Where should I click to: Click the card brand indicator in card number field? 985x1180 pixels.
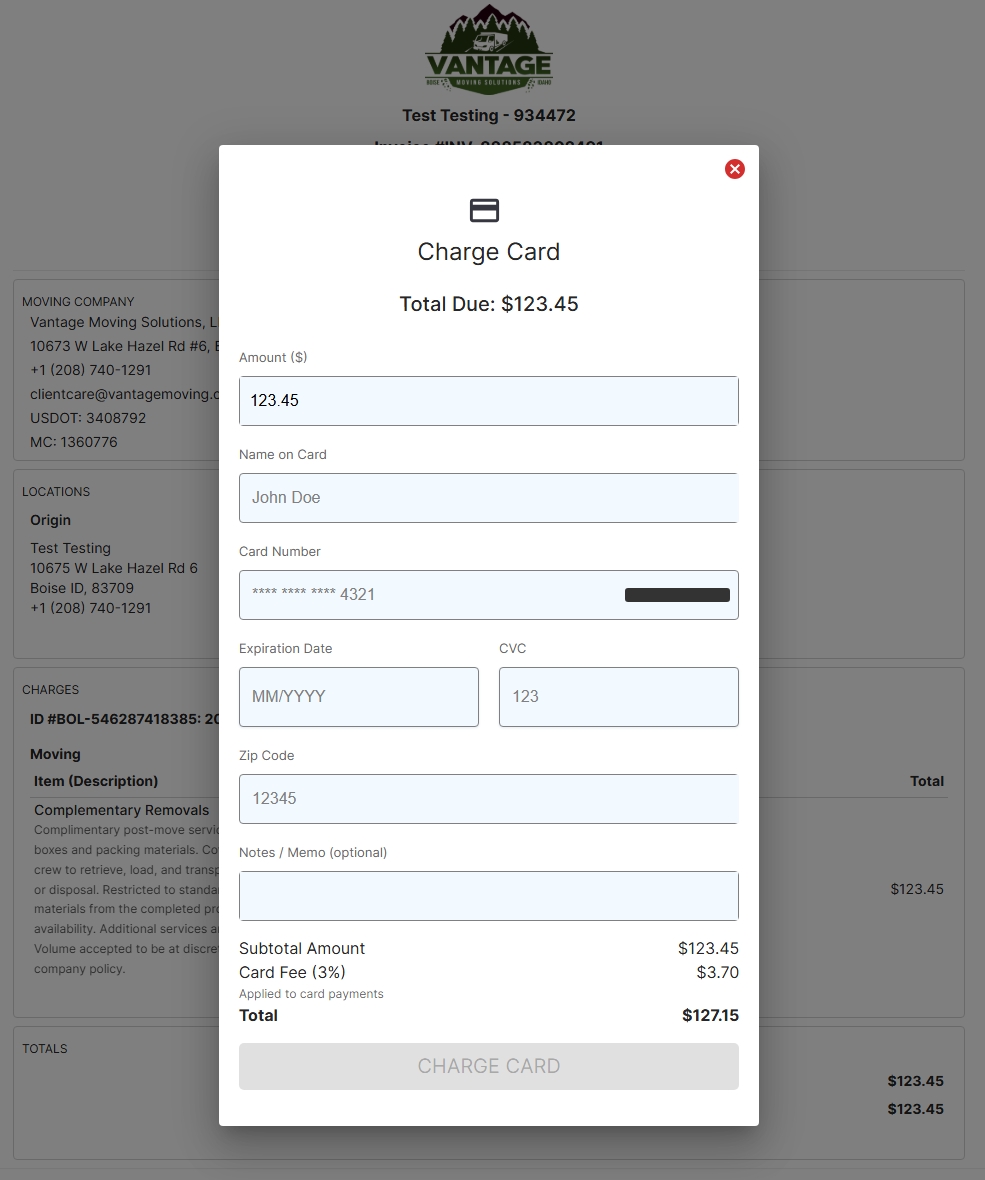coord(677,595)
